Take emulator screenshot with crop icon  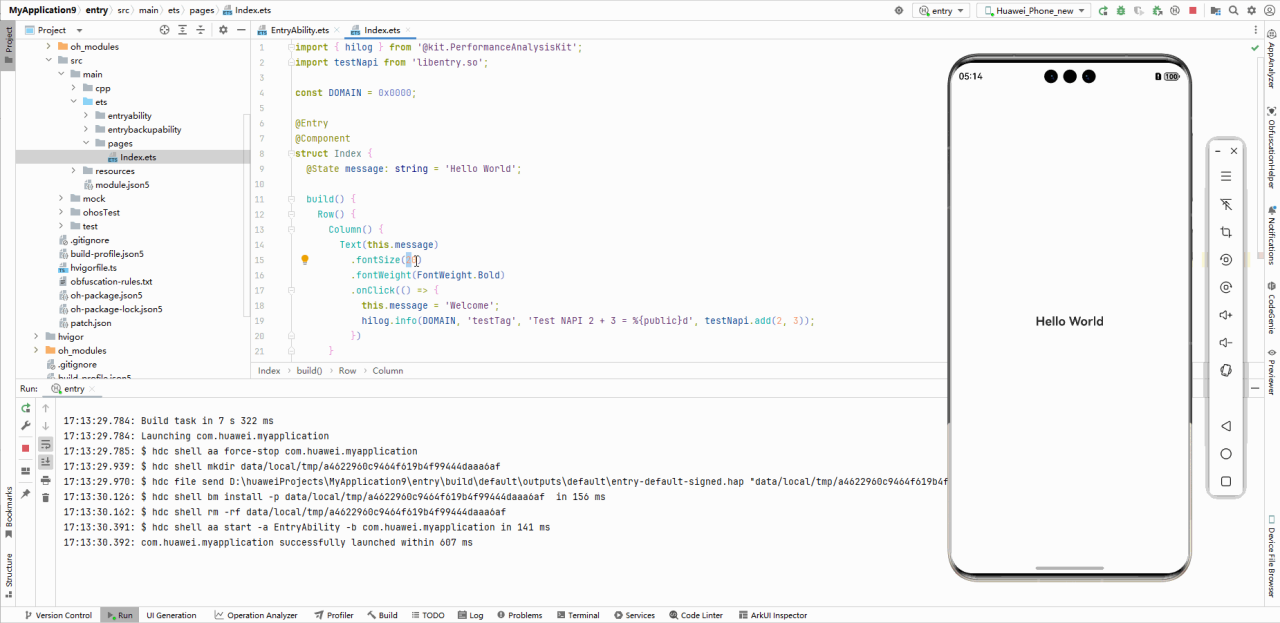point(1225,232)
